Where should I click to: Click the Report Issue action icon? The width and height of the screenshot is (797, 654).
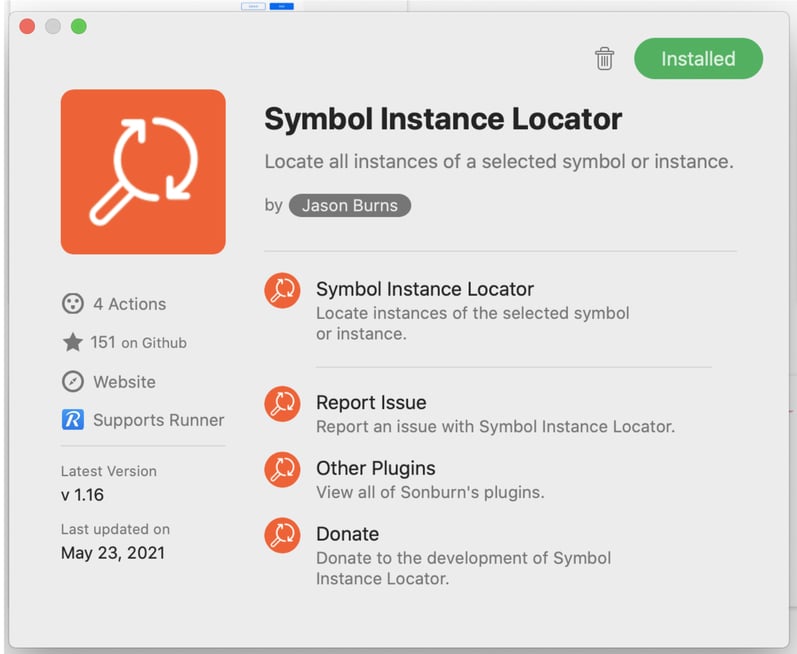pyautogui.click(x=282, y=404)
